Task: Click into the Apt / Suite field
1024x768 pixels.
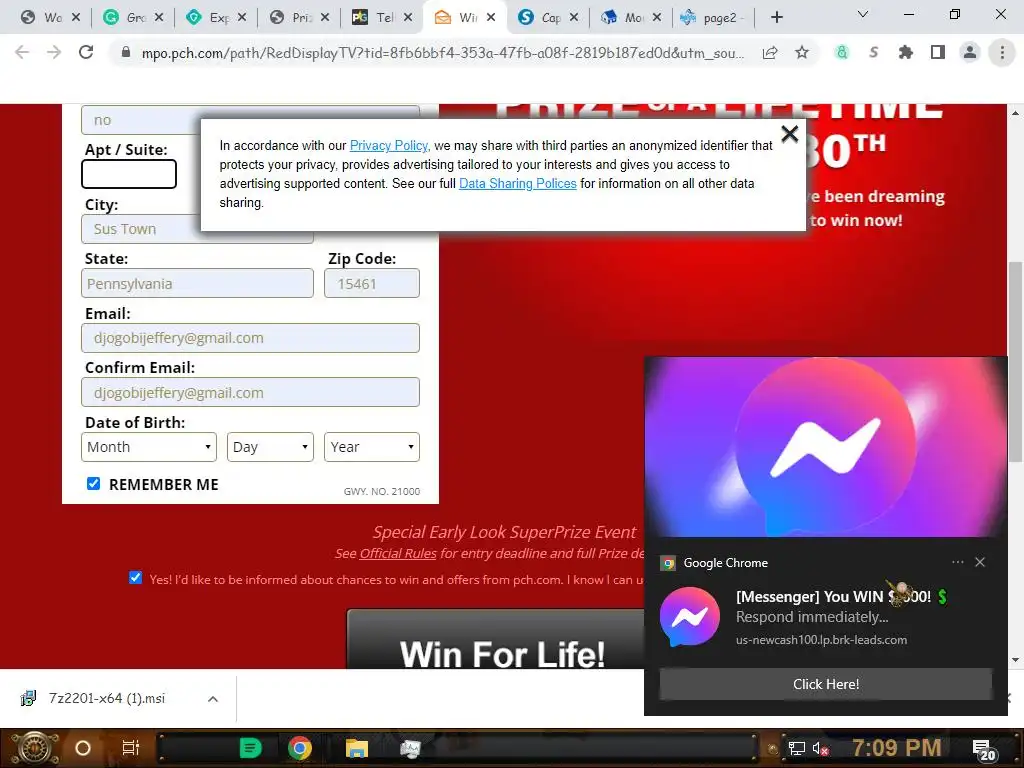Action: (x=129, y=174)
